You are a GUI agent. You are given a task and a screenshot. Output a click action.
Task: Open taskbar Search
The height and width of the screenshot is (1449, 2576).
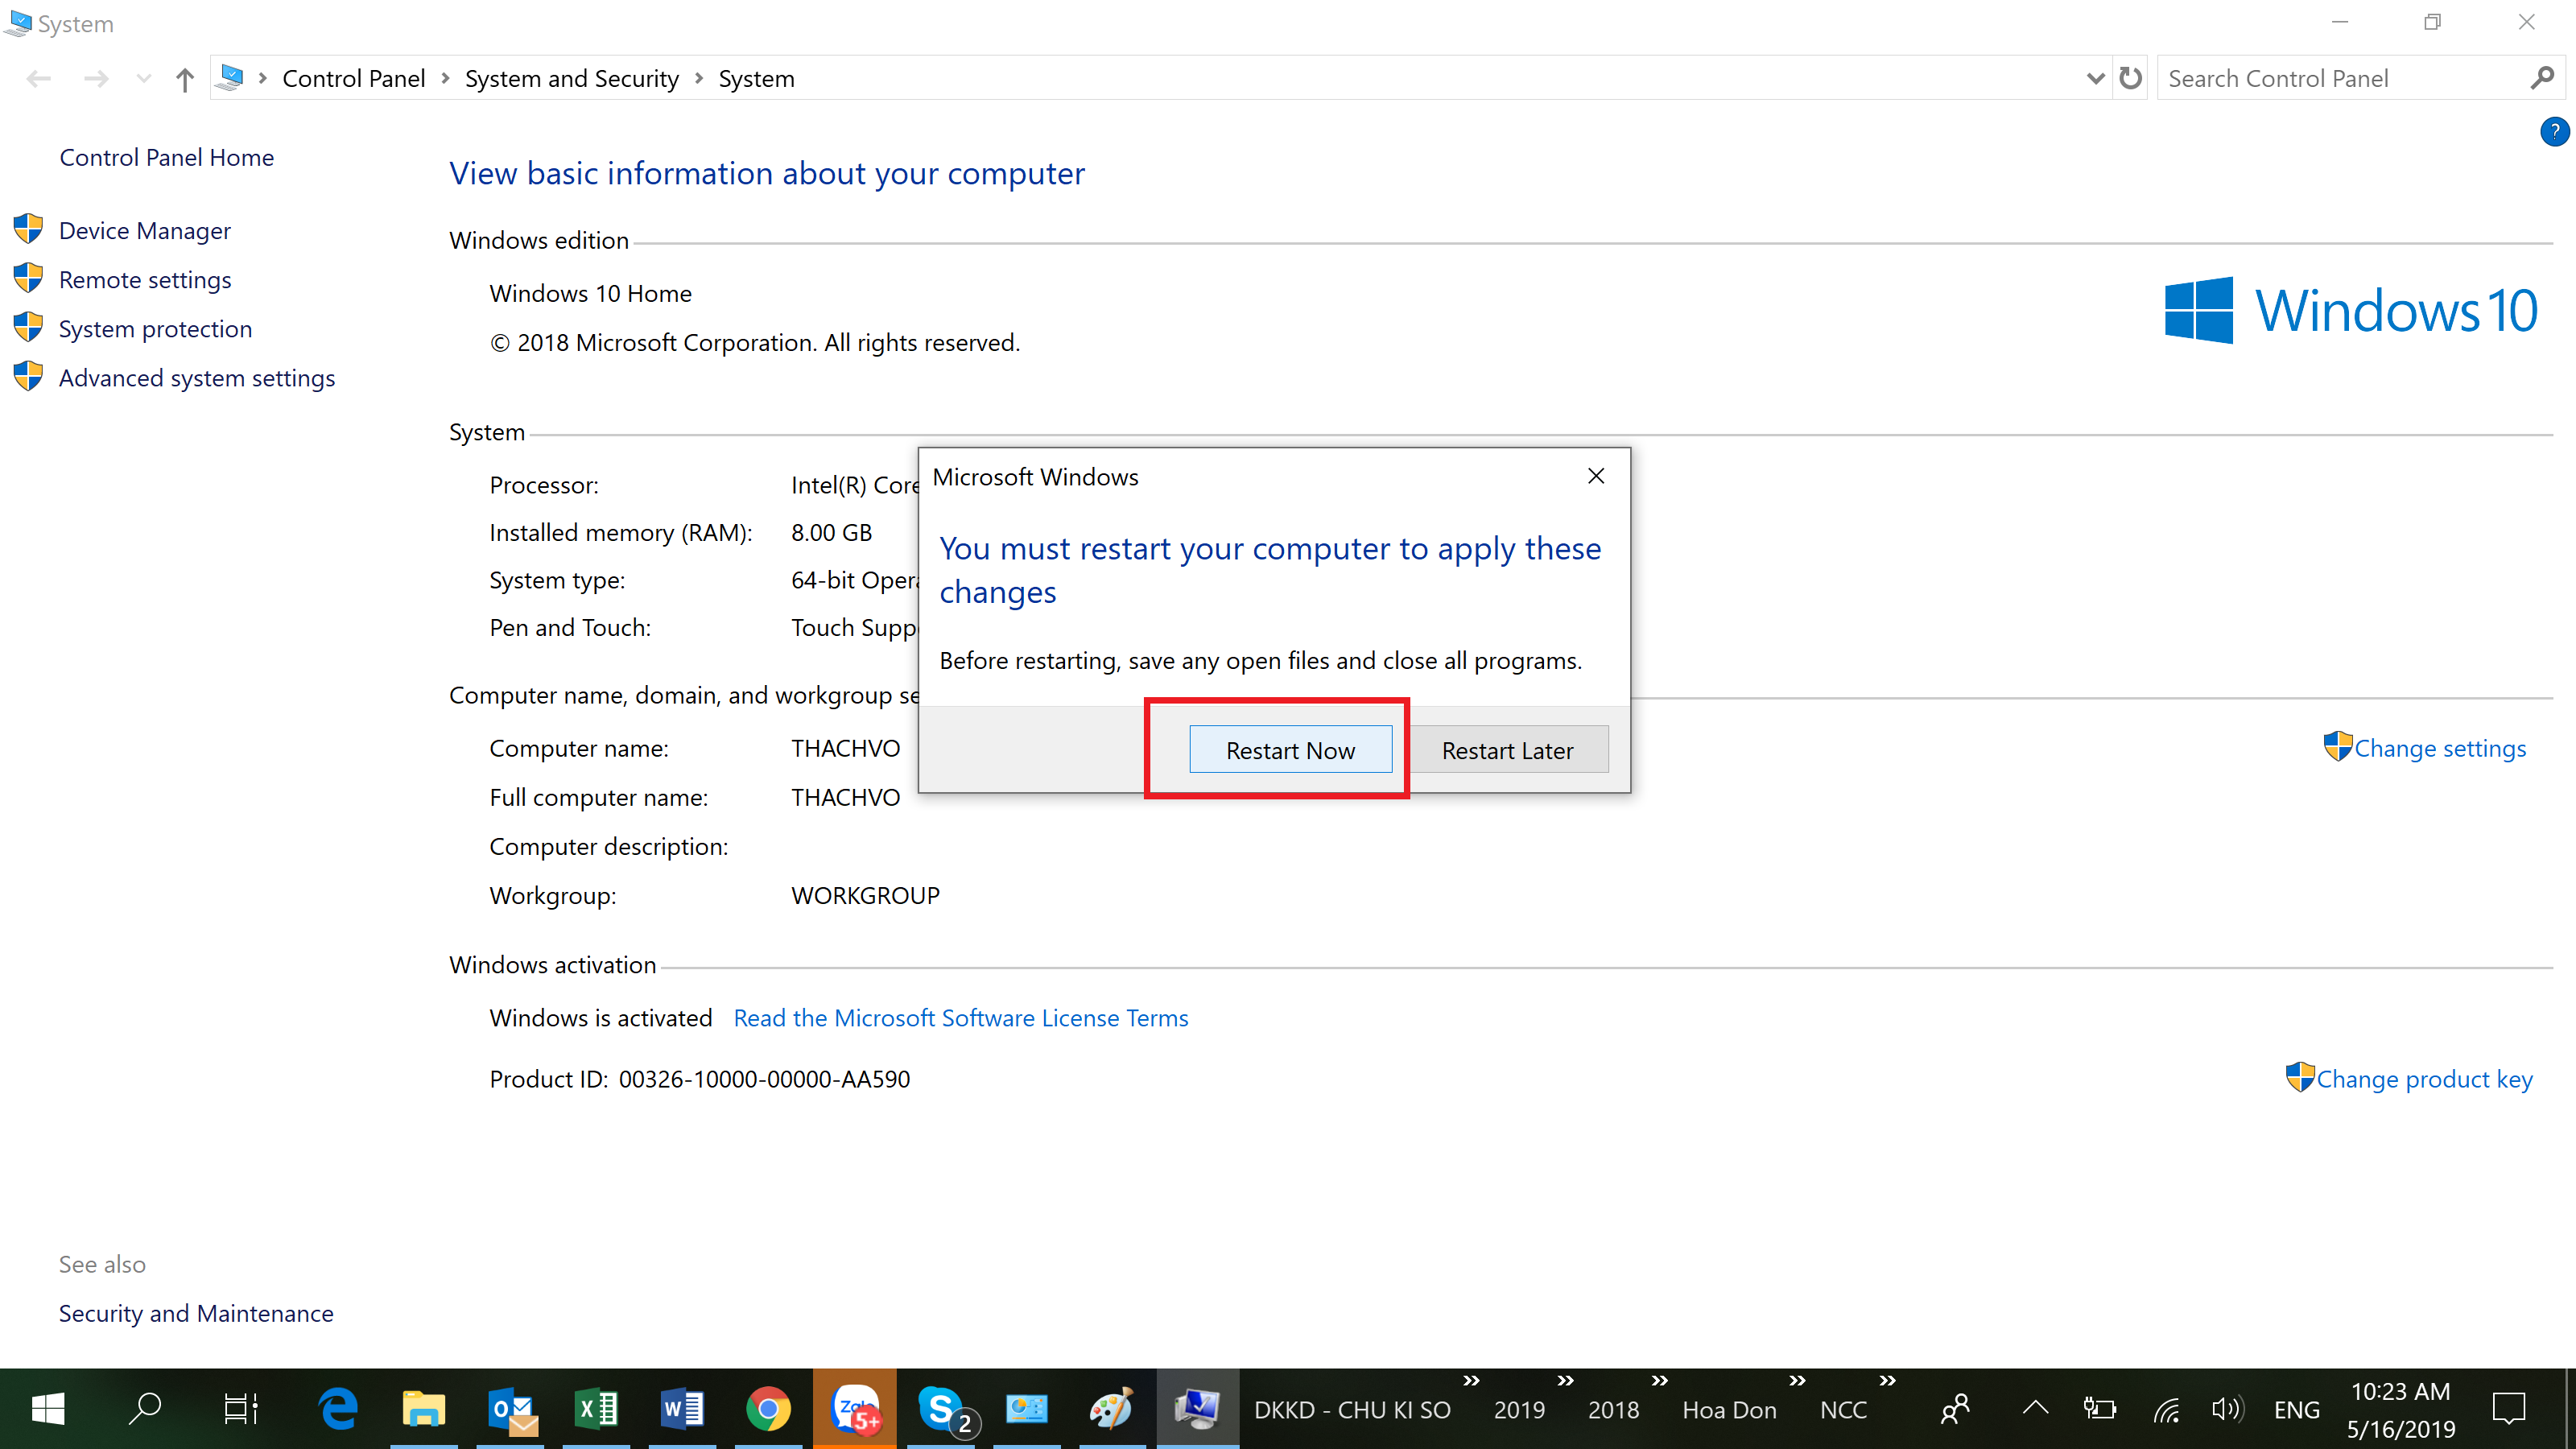(146, 1409)
